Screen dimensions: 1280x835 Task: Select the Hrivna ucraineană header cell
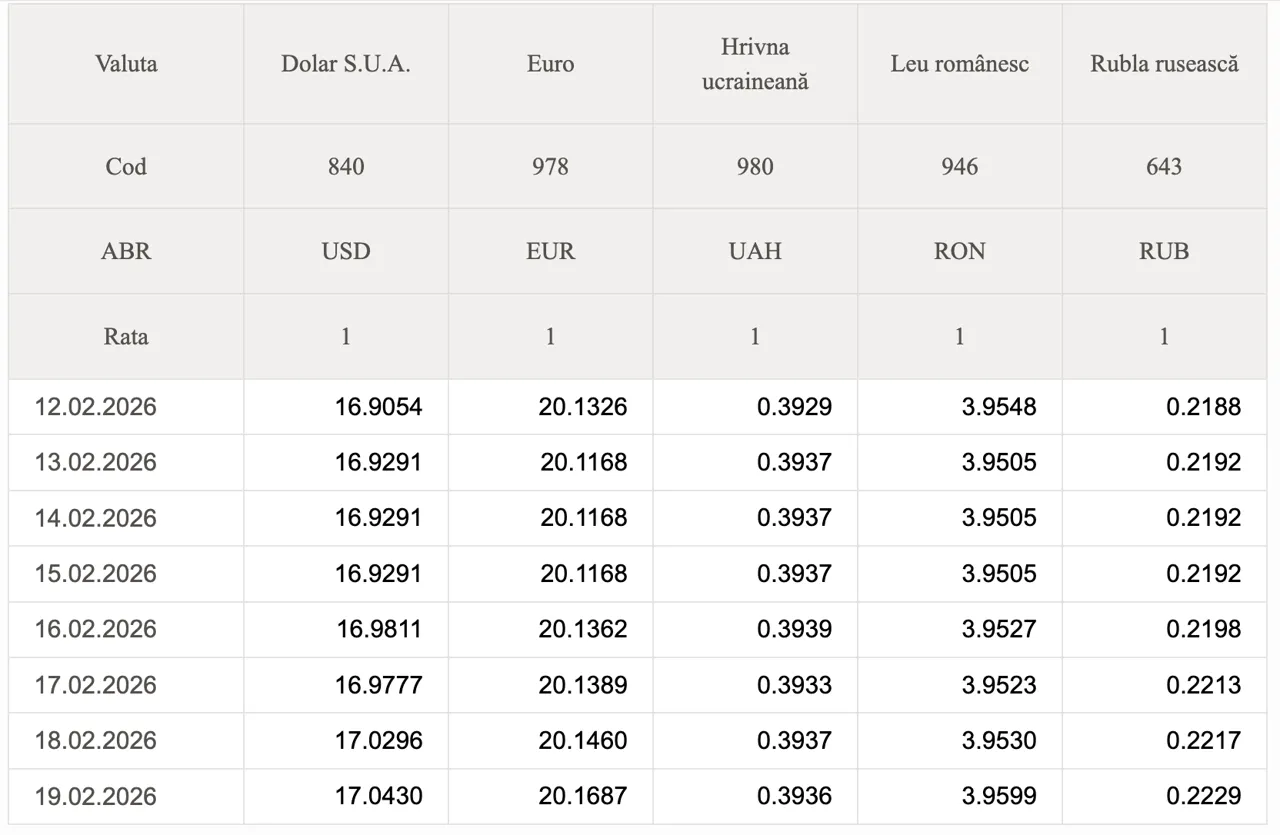[755, 64]
